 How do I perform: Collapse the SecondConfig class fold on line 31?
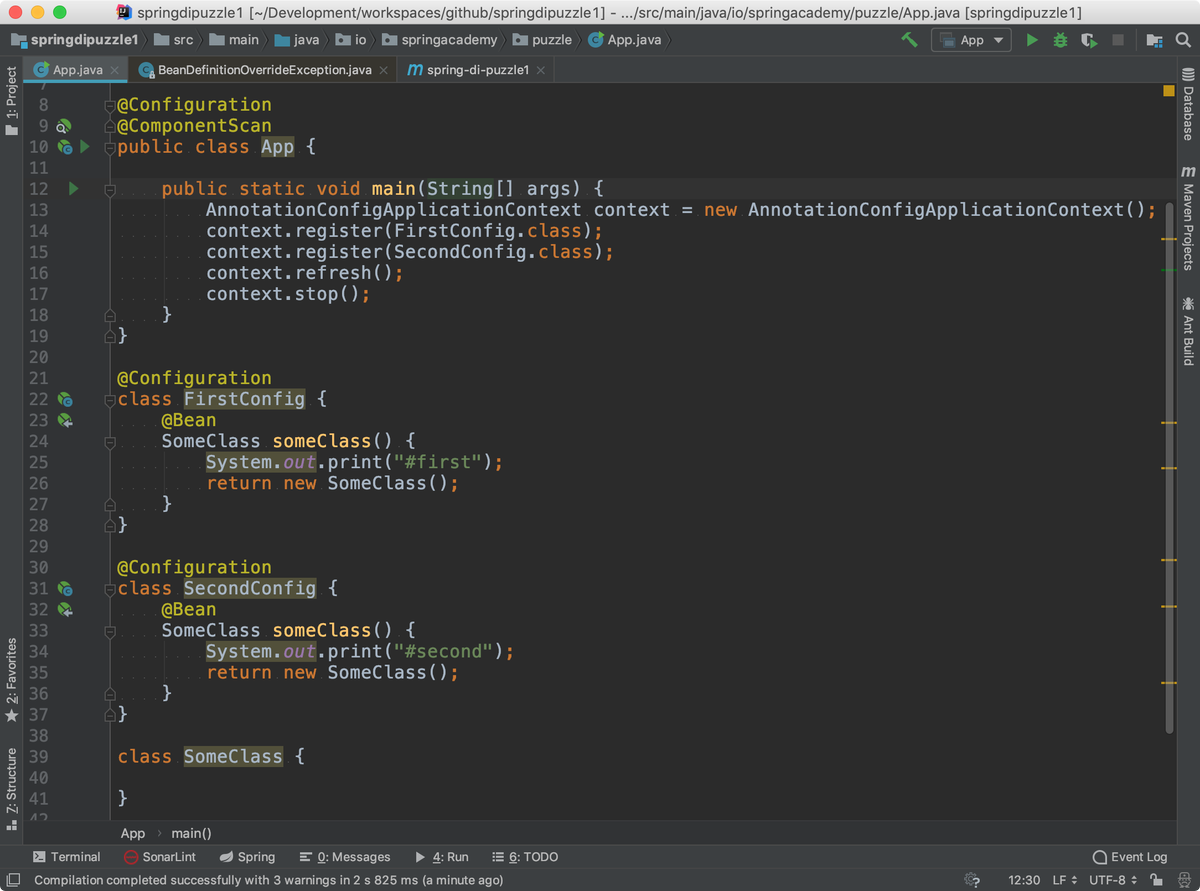coord(110,588)
